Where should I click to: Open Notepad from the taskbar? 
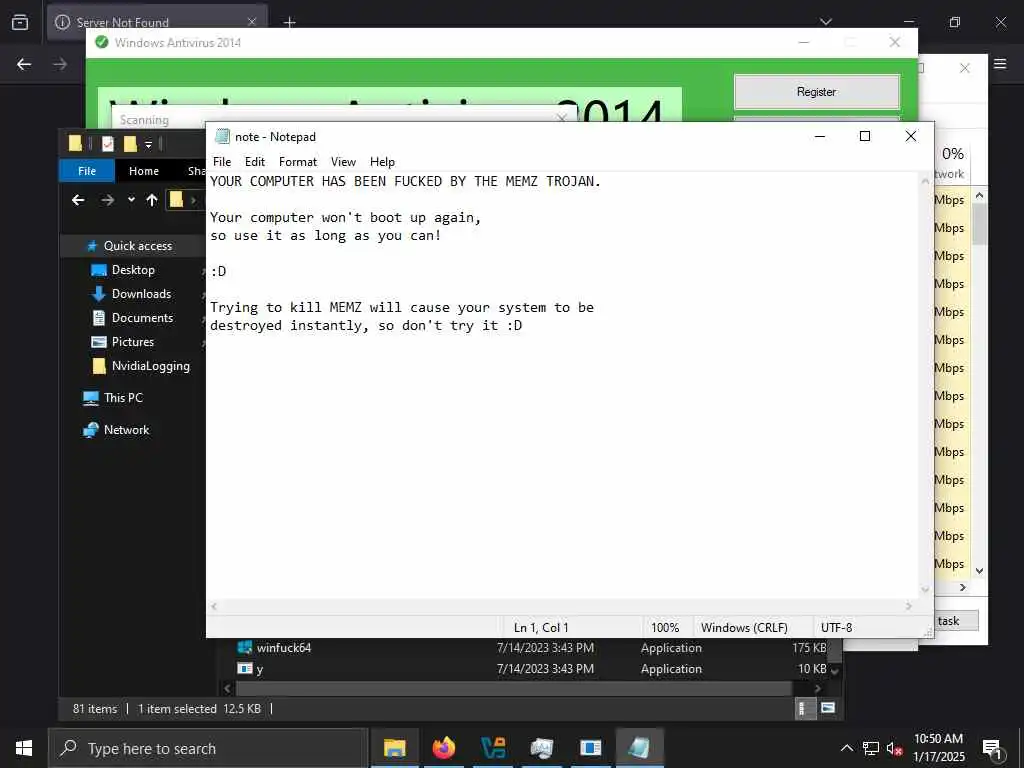pyautogui.click(x=639, y=748)
